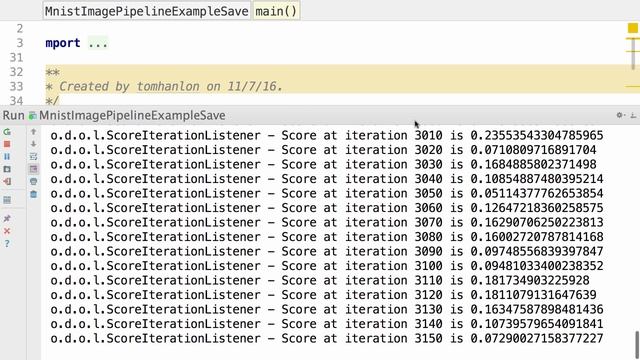640x360 pixels.
Task: Open Run panel settings gear
Action: [x=620, y=116]
